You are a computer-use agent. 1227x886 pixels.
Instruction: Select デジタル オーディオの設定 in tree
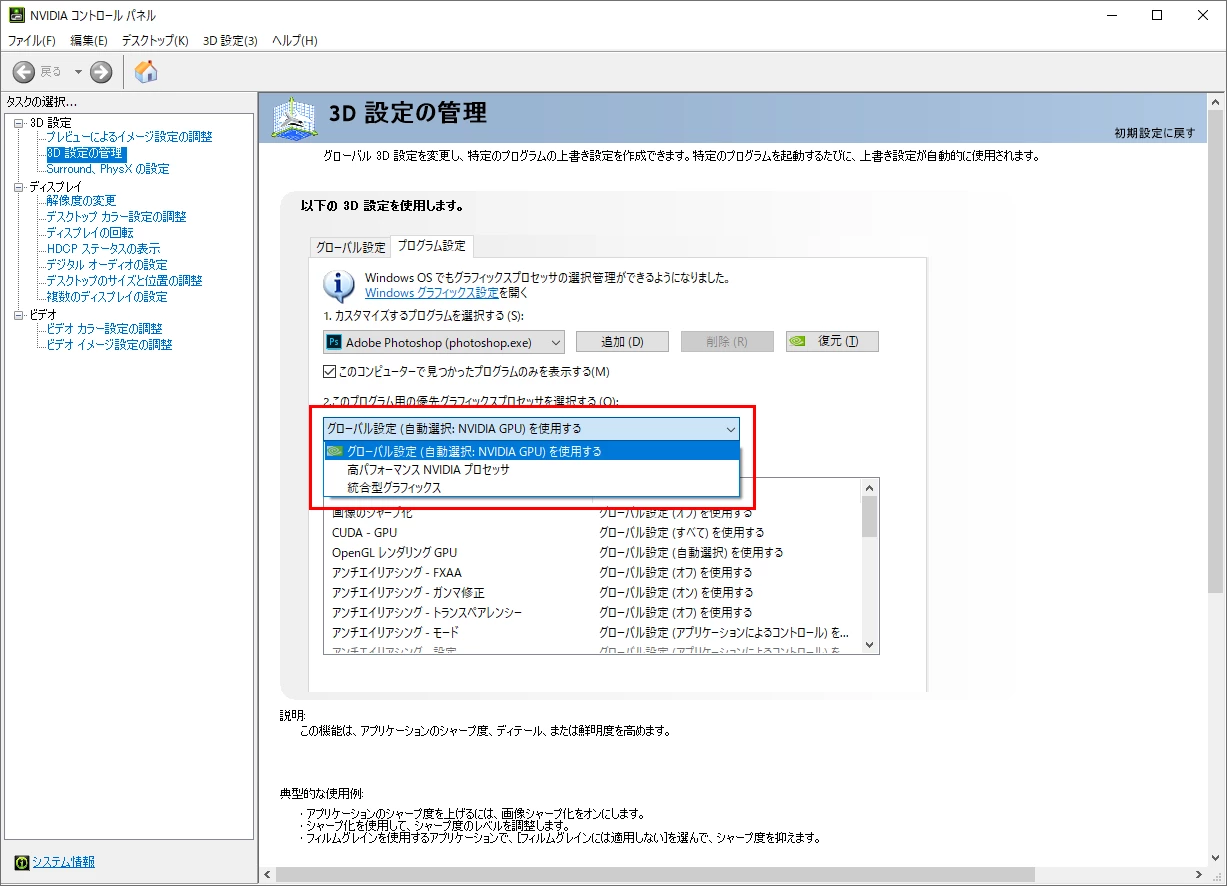click(107, 265)
